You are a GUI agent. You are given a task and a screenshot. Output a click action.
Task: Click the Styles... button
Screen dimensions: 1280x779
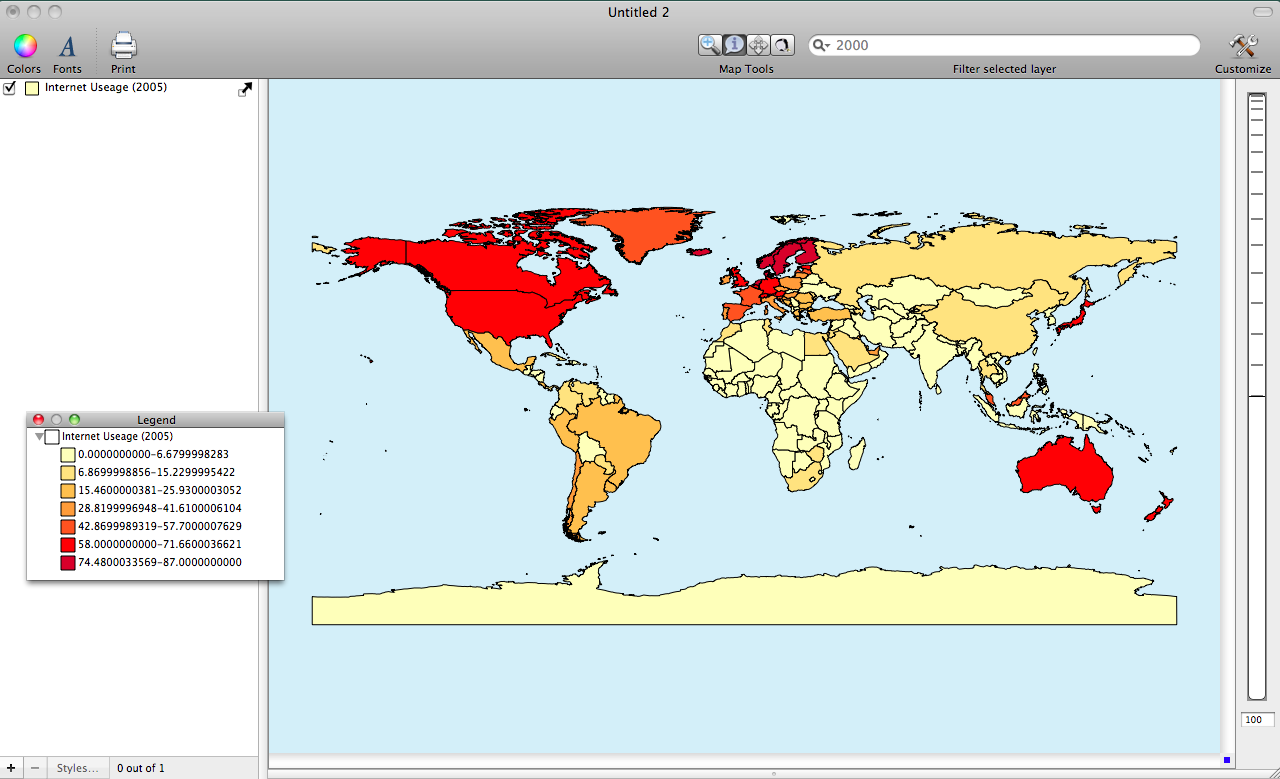pos(77,768)
